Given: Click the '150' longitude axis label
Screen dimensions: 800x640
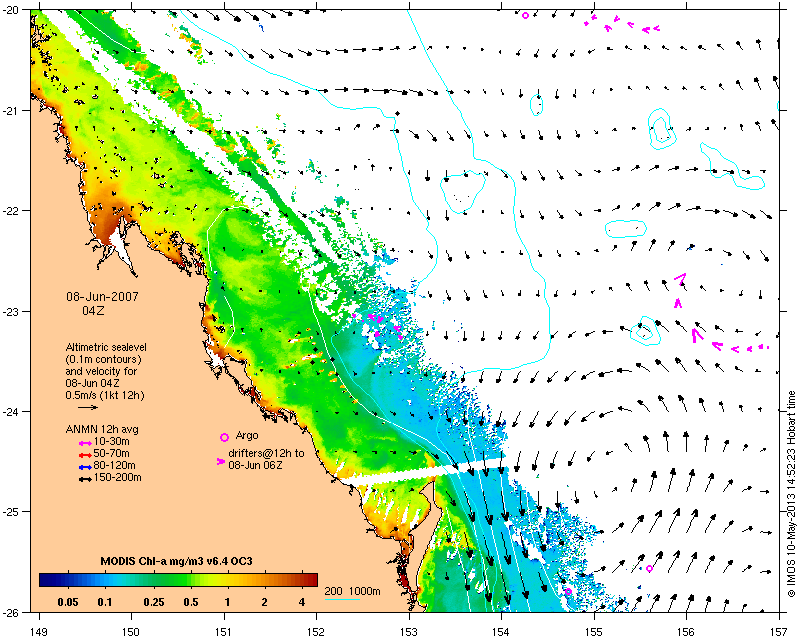Looking at the screenshot, I should 131,632.
